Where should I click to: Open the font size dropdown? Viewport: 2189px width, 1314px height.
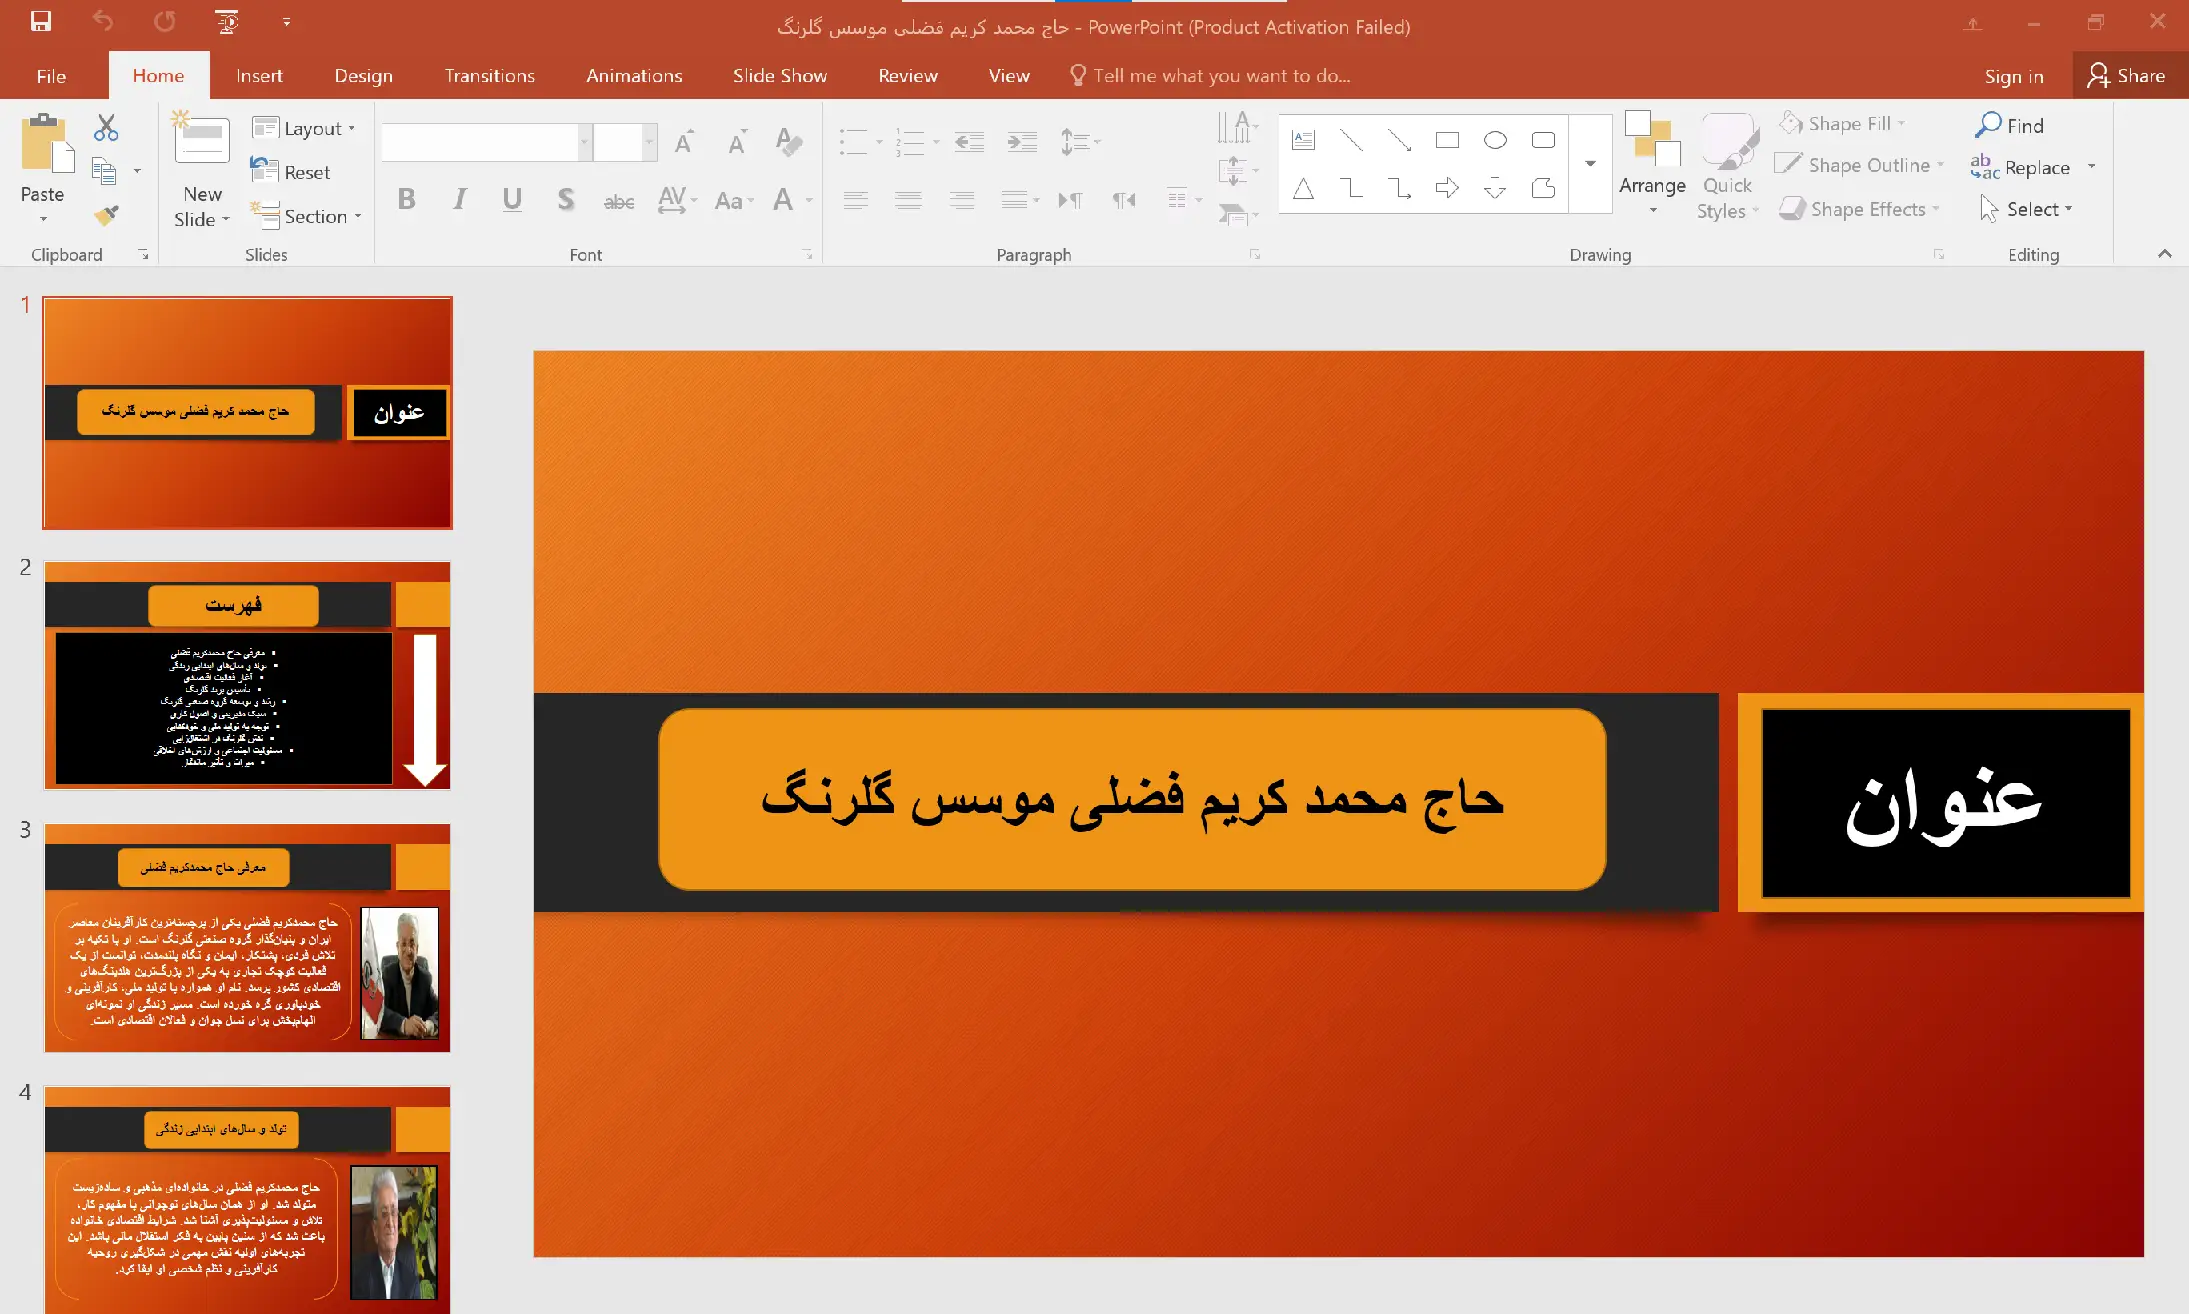point(649,142)
